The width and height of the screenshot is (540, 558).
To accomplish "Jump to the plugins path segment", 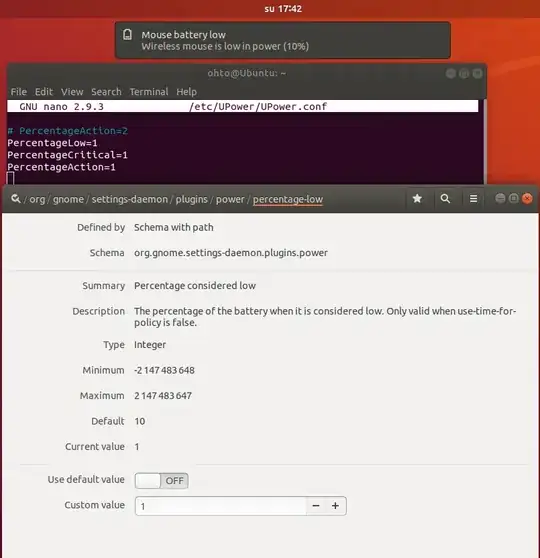I will pos(192,199).
